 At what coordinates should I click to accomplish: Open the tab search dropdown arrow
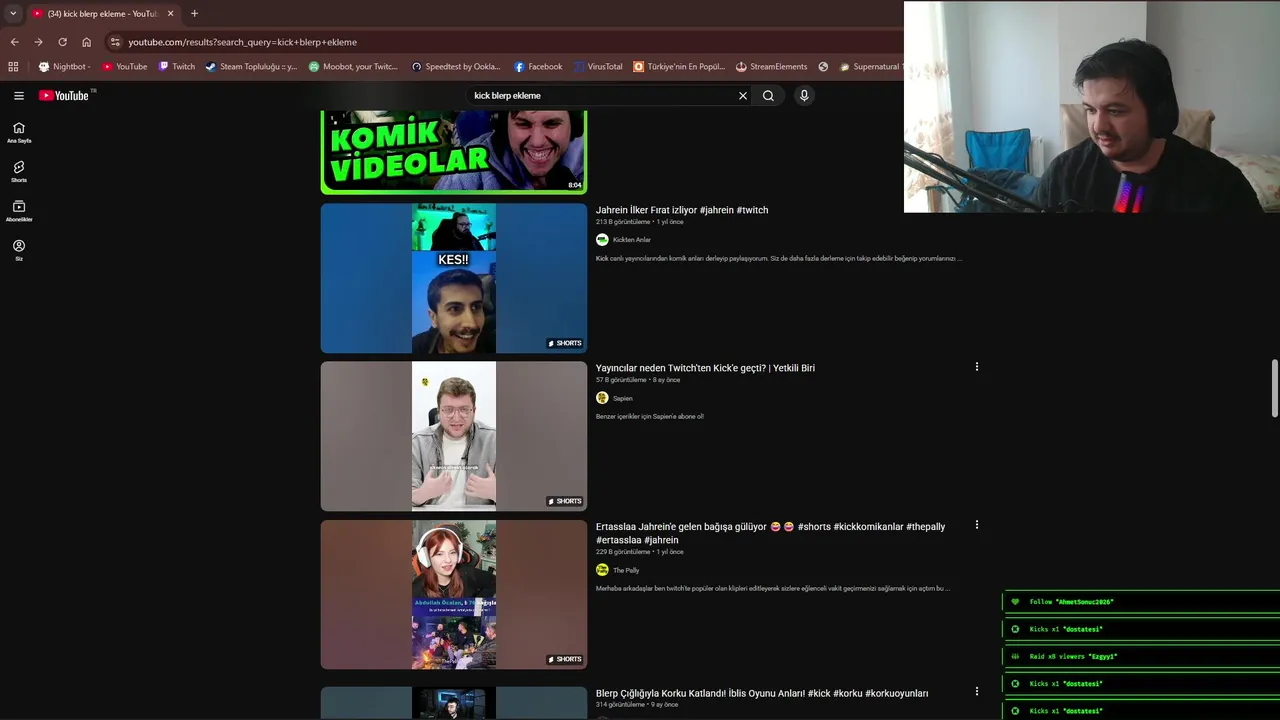(x=13, y=13)
